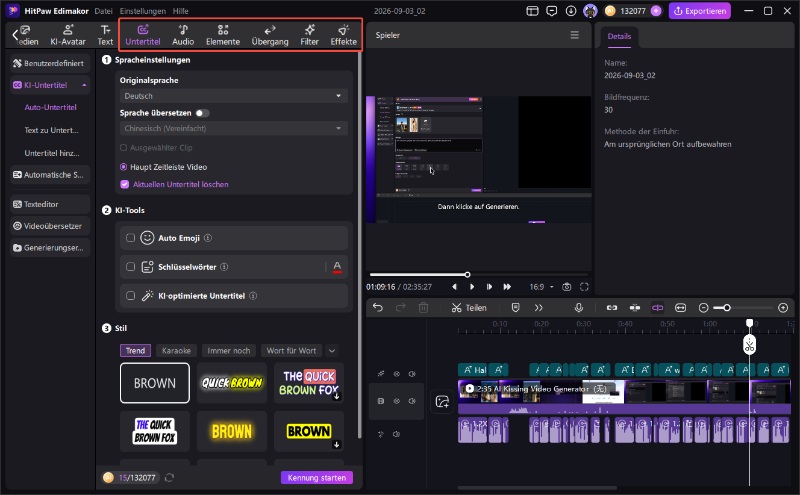This screenshot has height=495, width=800.
Task: Add a marker with the timeline marker icon
Action: pos(515,308)
